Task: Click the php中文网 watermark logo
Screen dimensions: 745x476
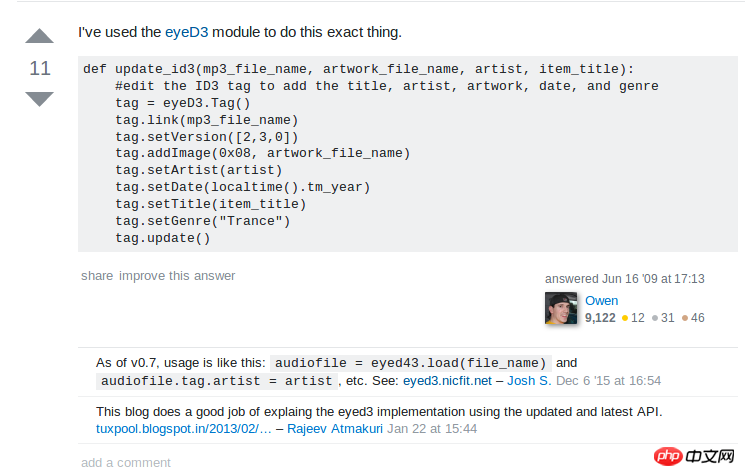Action: [x=695, y=456]
